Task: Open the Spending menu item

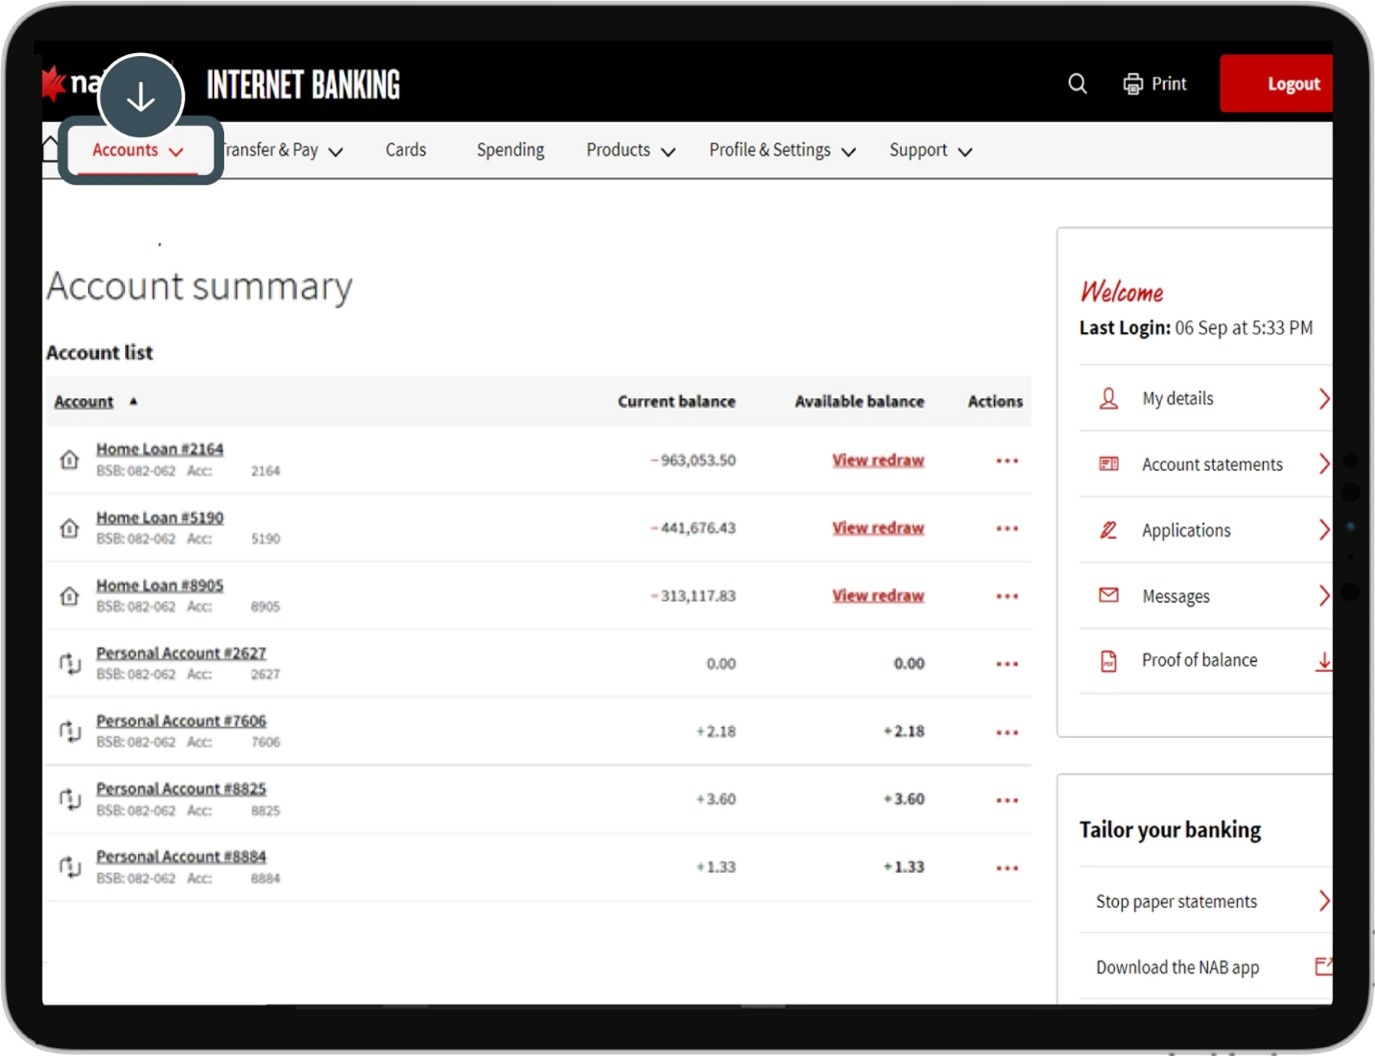Action: tap(510, 150)
